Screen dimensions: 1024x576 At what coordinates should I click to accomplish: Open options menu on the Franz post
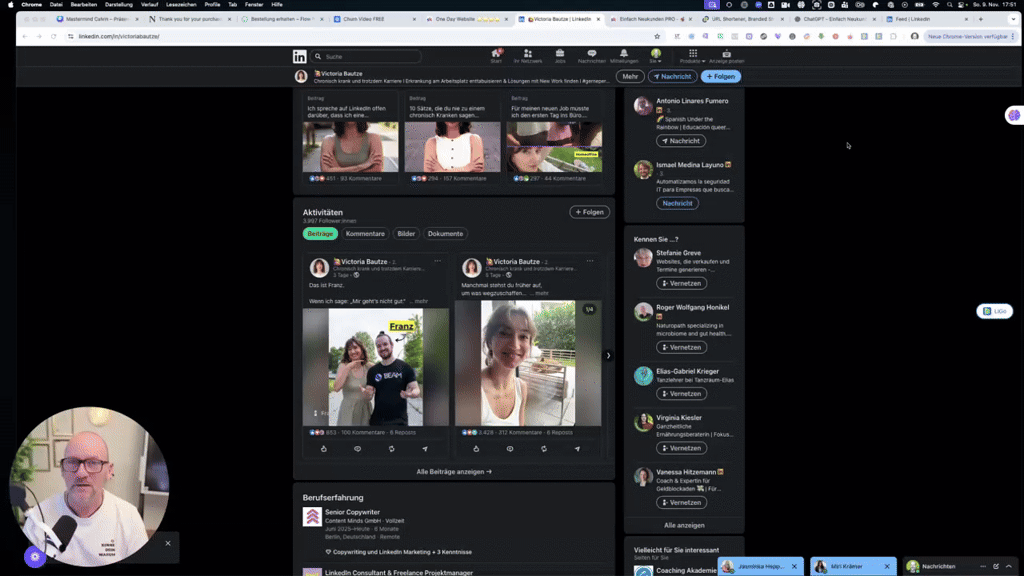438,261
